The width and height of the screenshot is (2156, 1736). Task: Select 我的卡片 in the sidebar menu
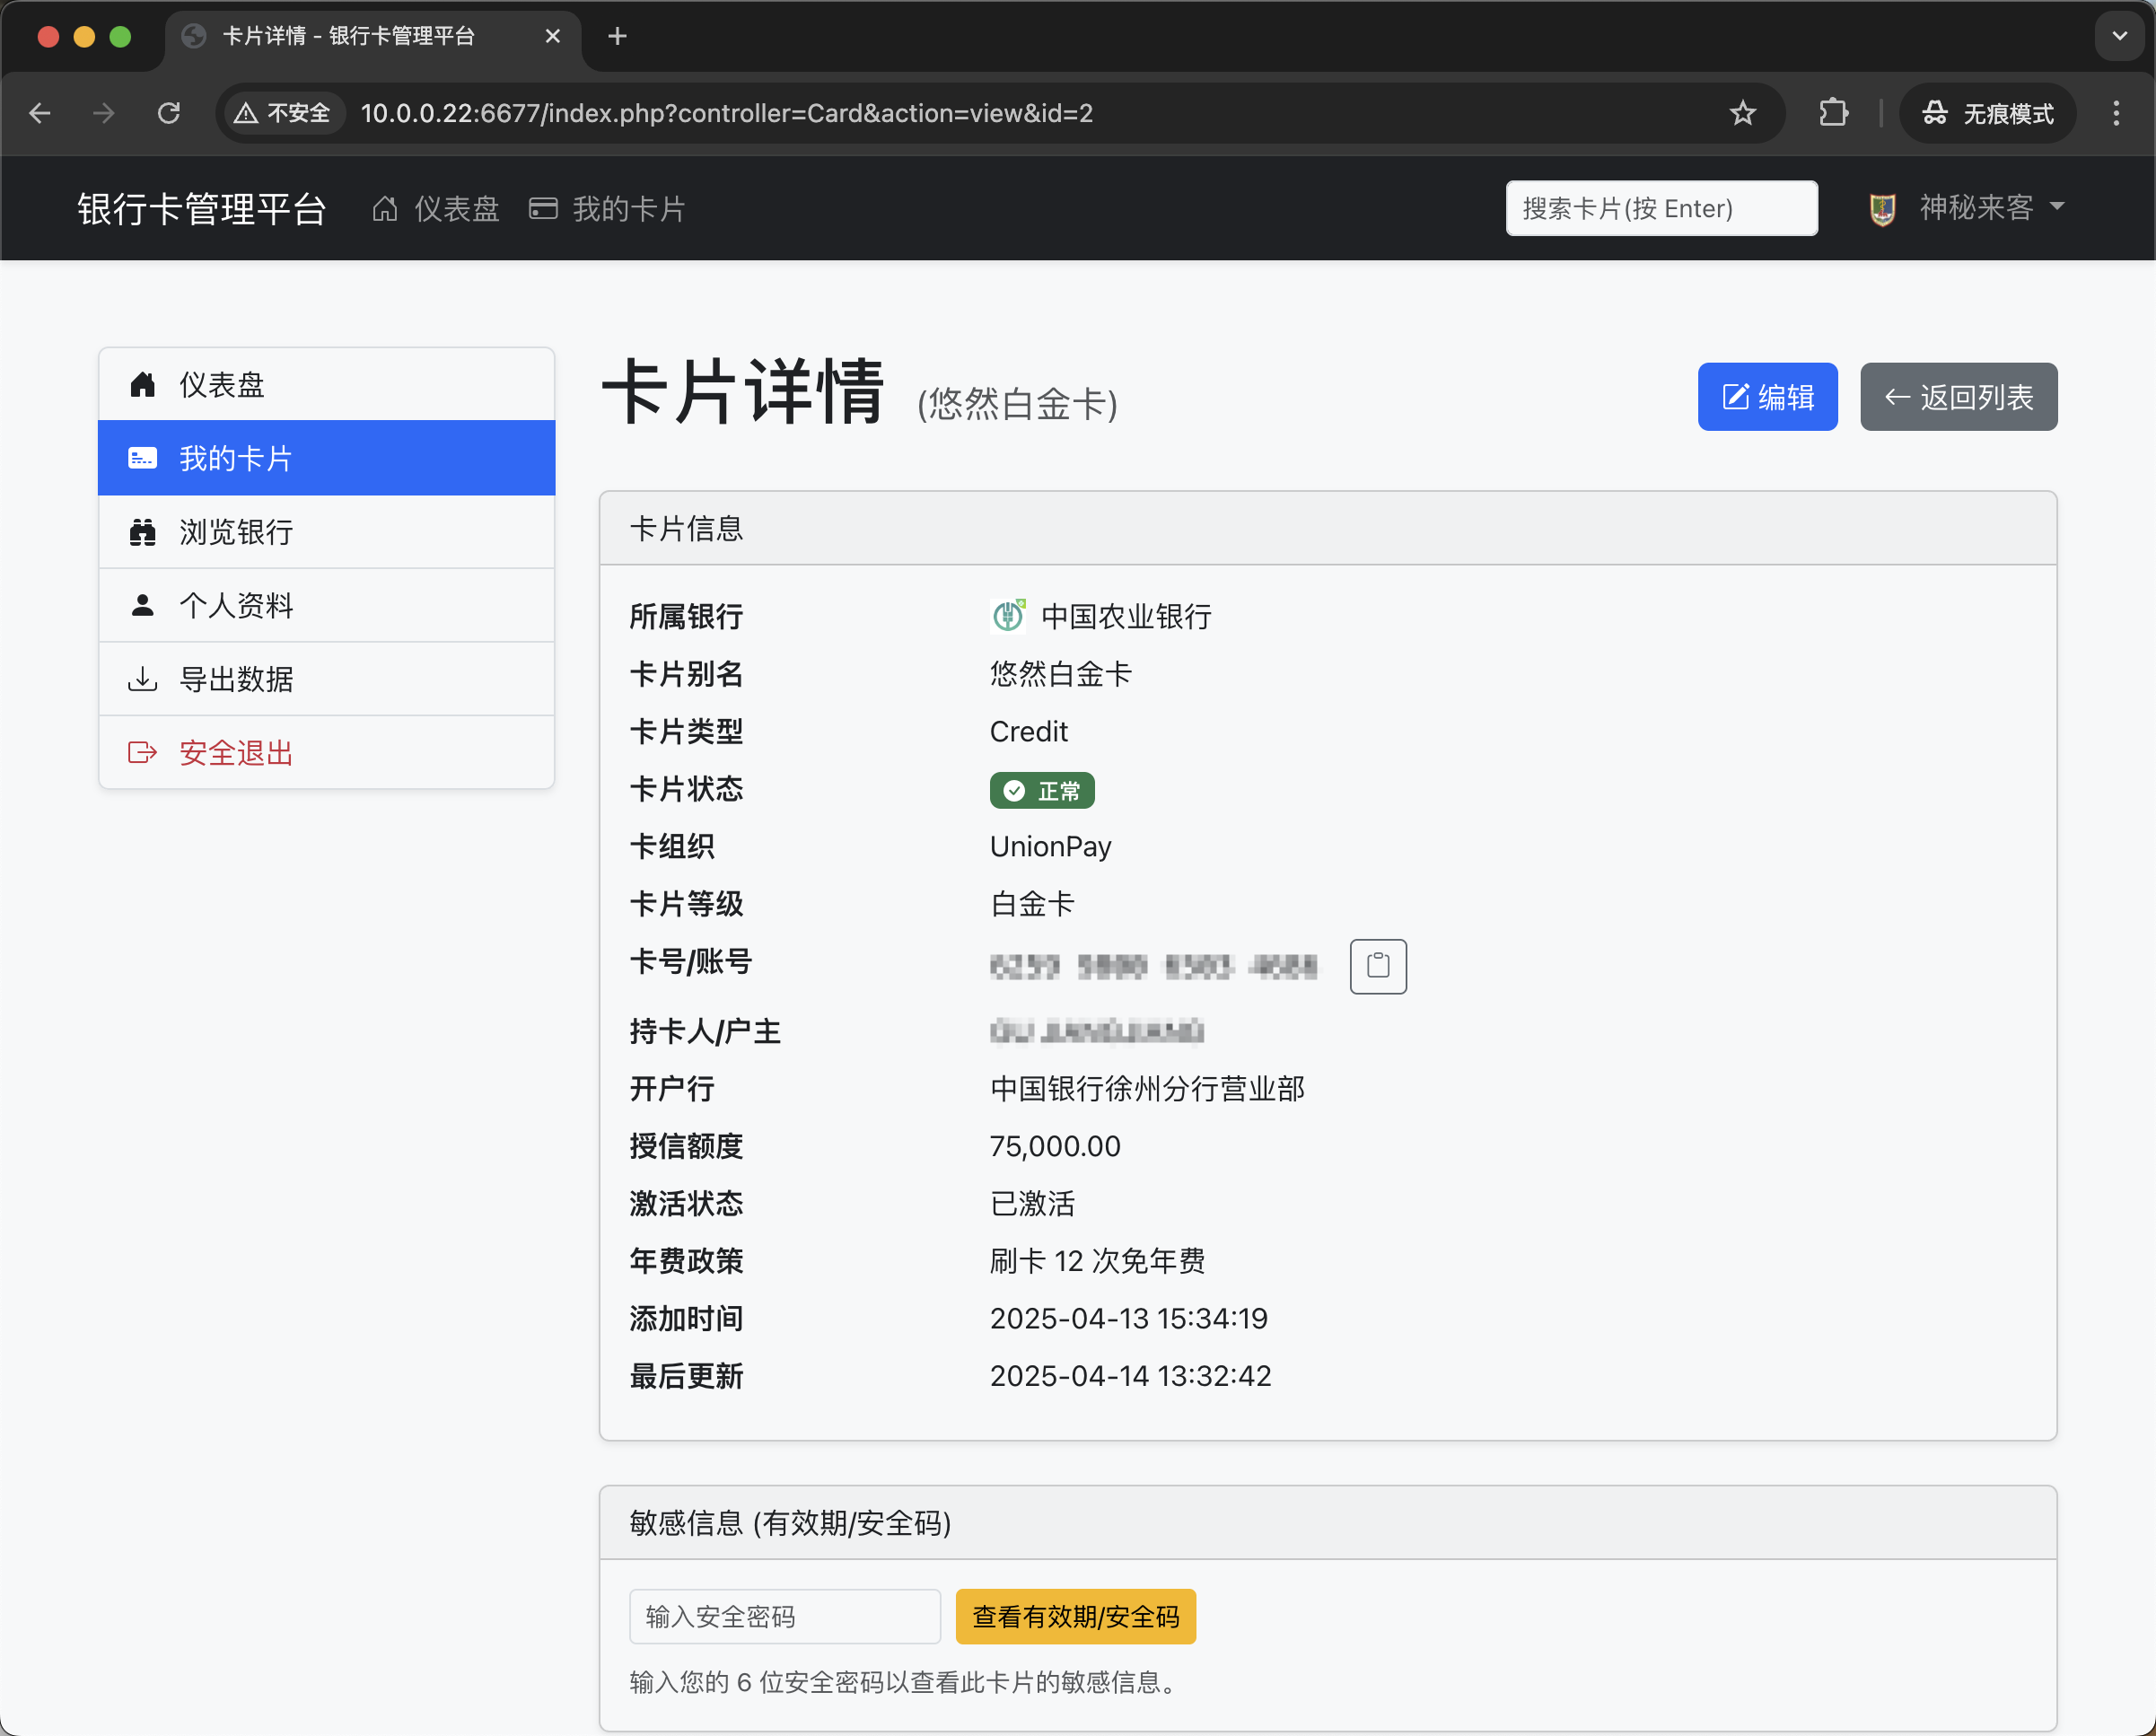coord(326,458)
